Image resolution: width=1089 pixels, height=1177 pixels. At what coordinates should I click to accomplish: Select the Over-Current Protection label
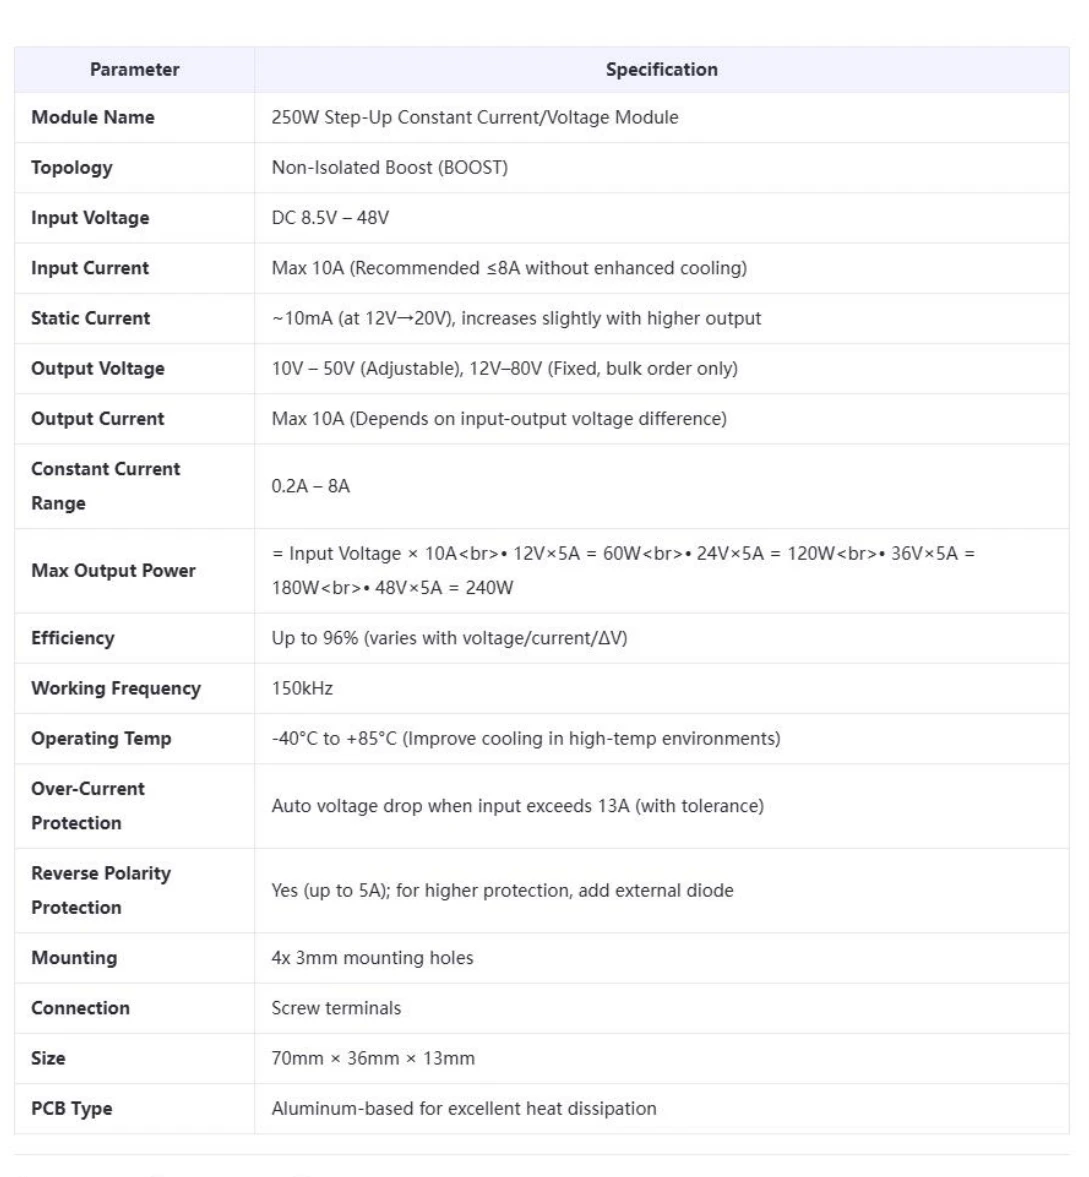click(x=88, y=806)
